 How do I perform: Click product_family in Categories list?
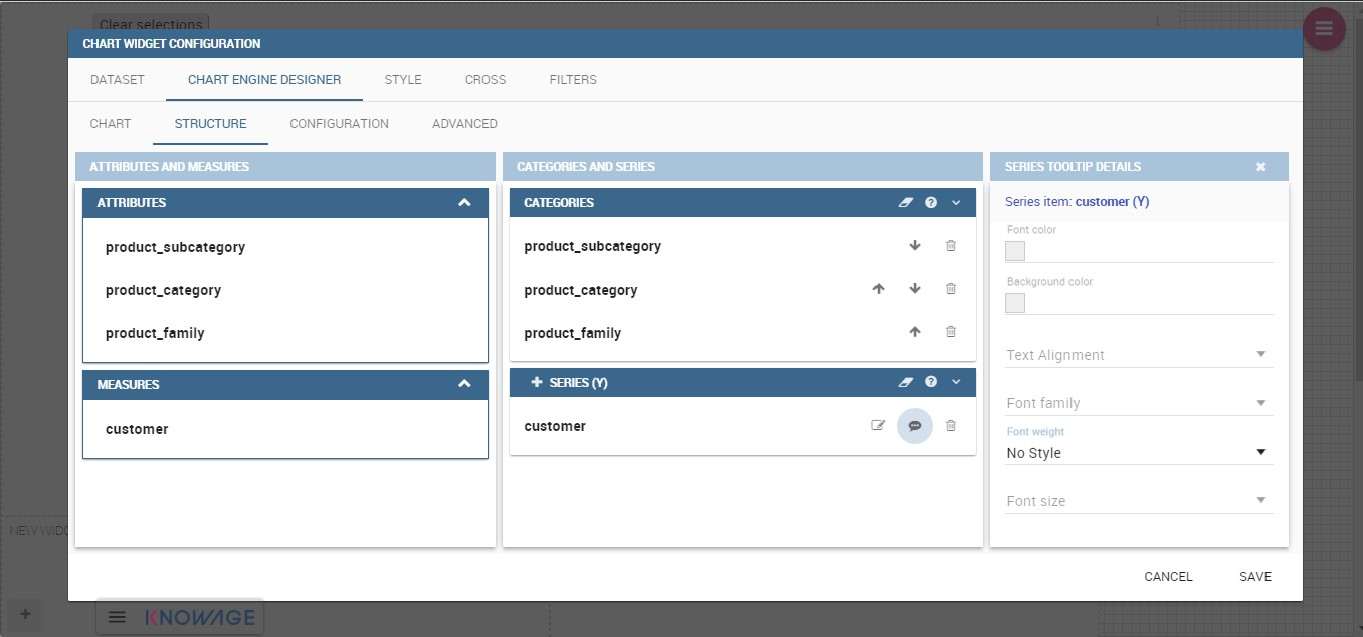click(x=572, y=333)
